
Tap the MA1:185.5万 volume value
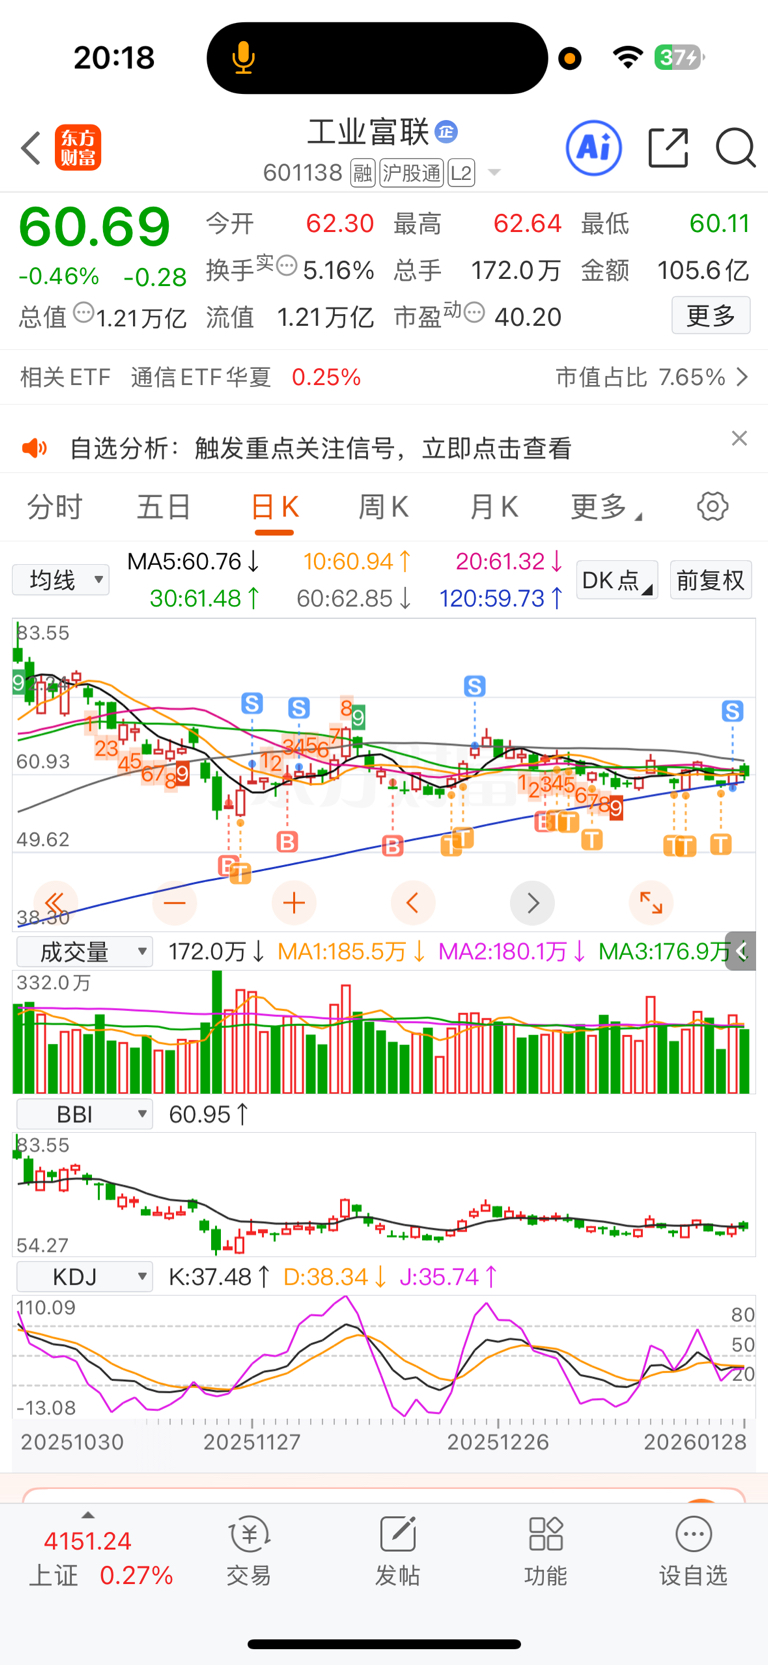click(351, 951)
